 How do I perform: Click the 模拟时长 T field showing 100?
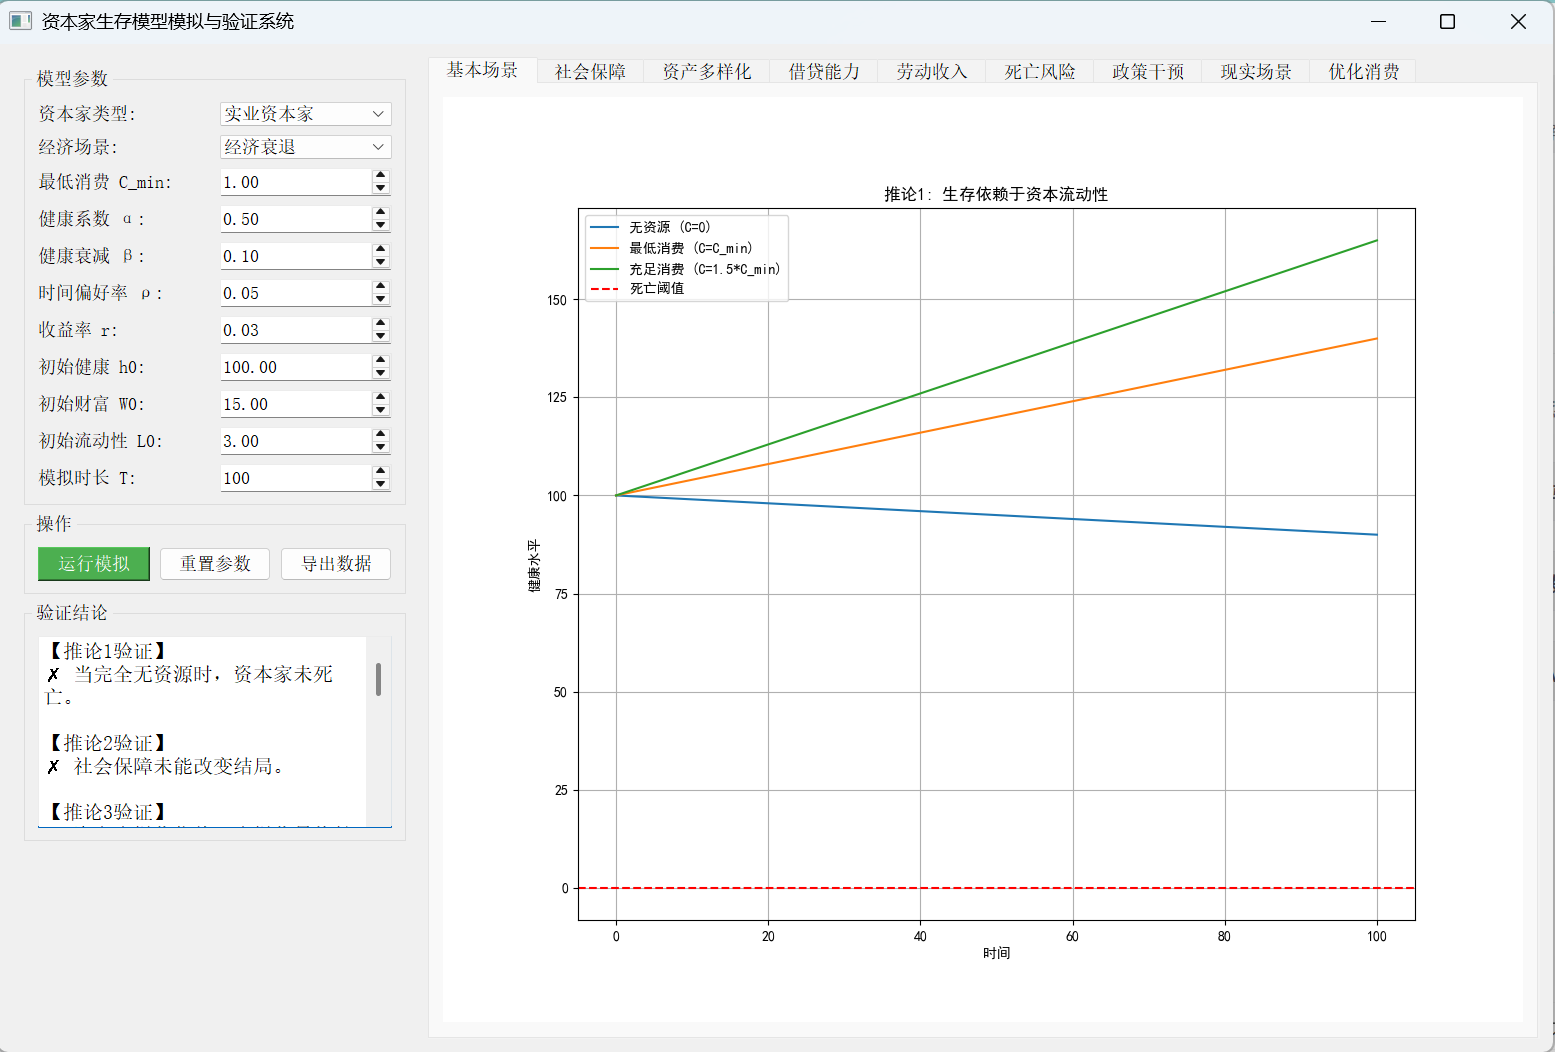tap(296, 478)
